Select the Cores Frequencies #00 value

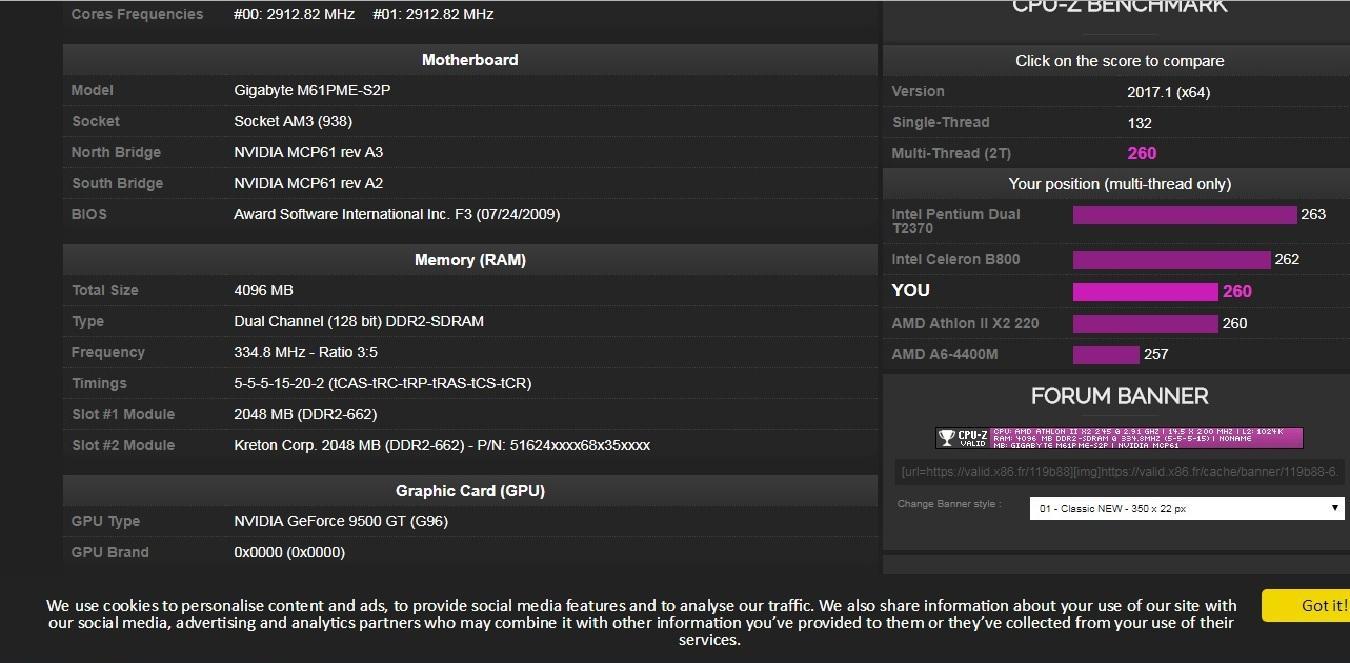[x=294, y=14]
